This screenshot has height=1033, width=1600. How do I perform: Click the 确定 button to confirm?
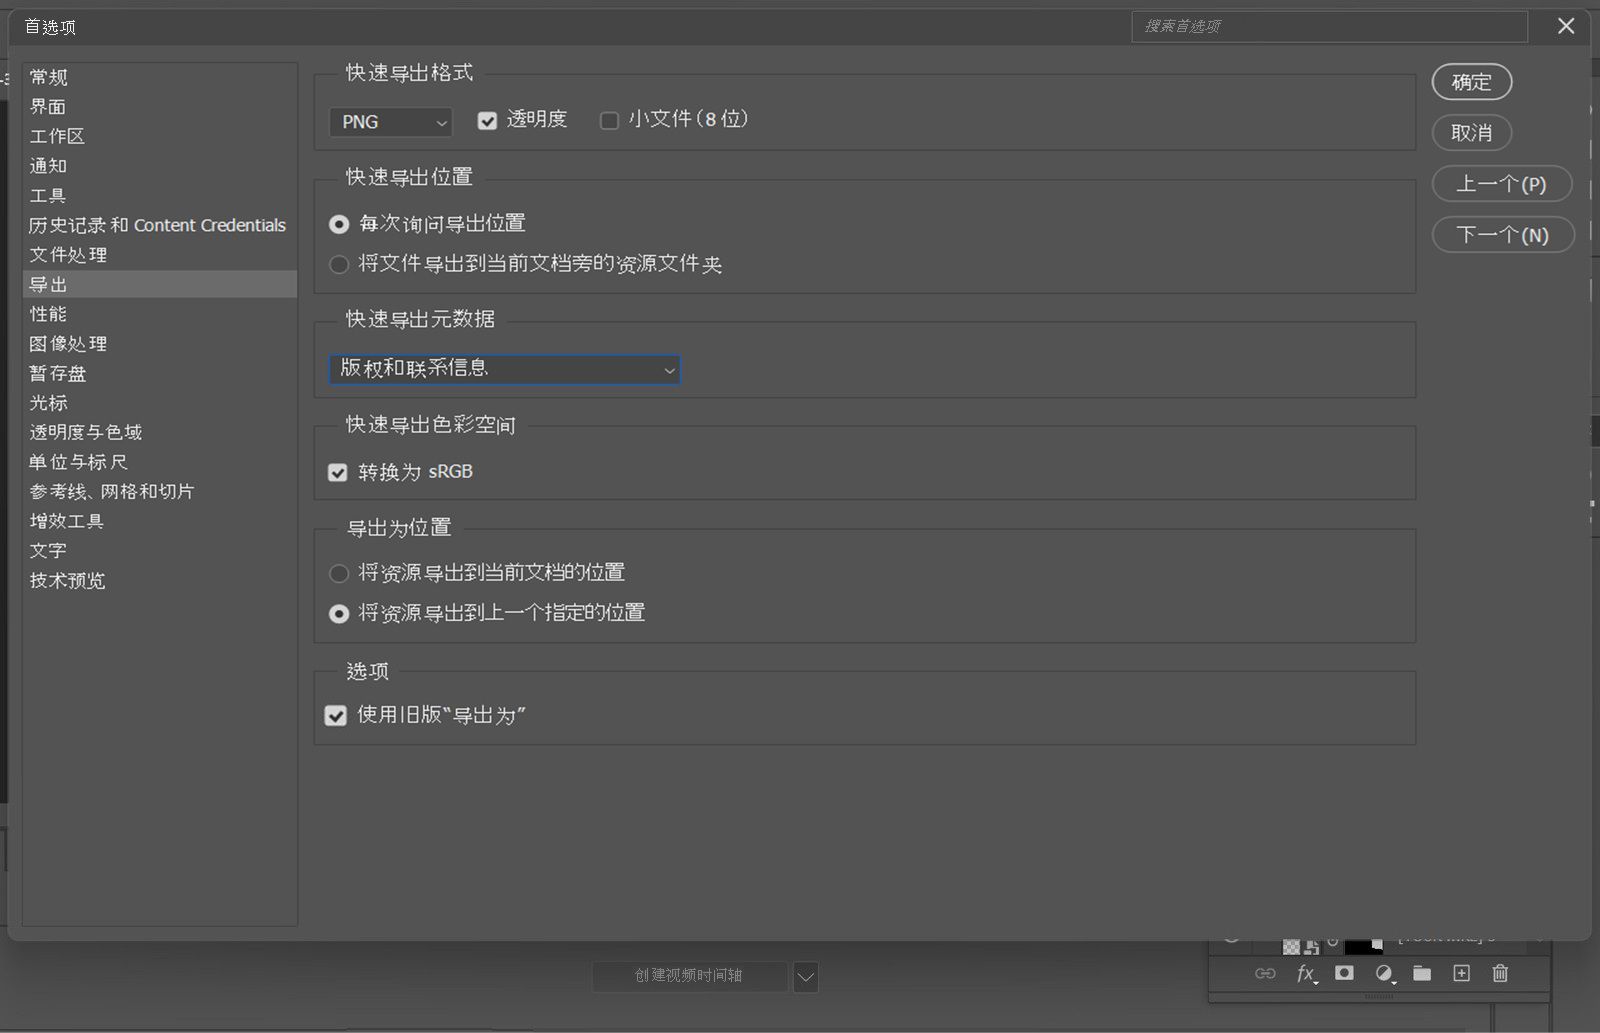click(1472, 82)
